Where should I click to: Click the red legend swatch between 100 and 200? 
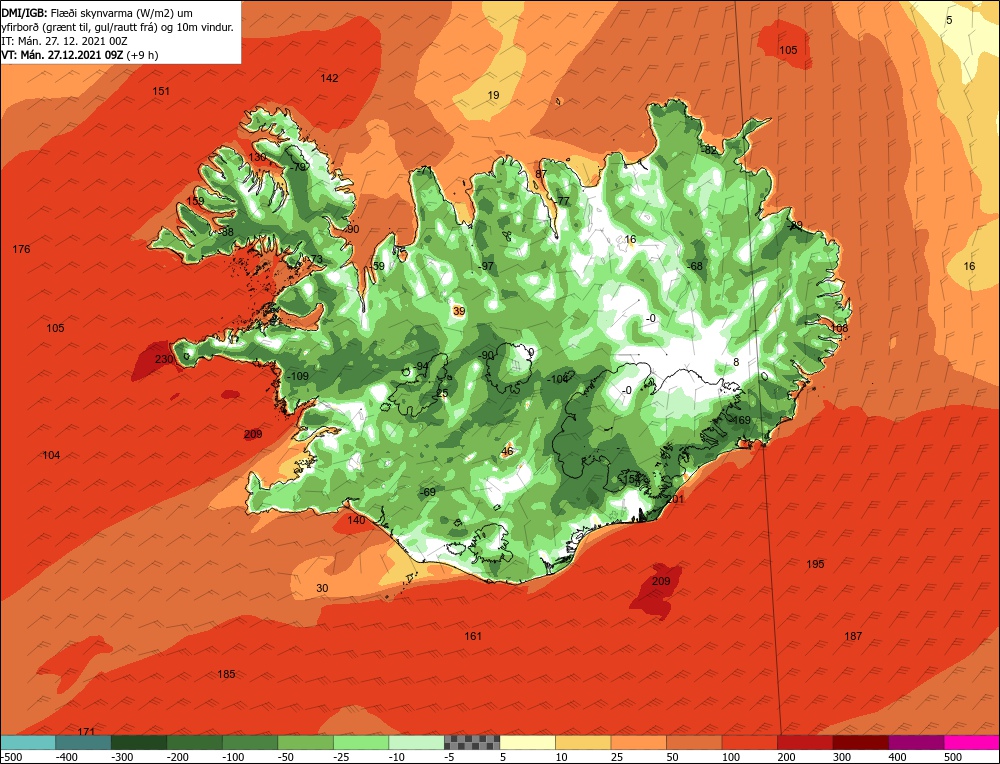coord(749,742)
